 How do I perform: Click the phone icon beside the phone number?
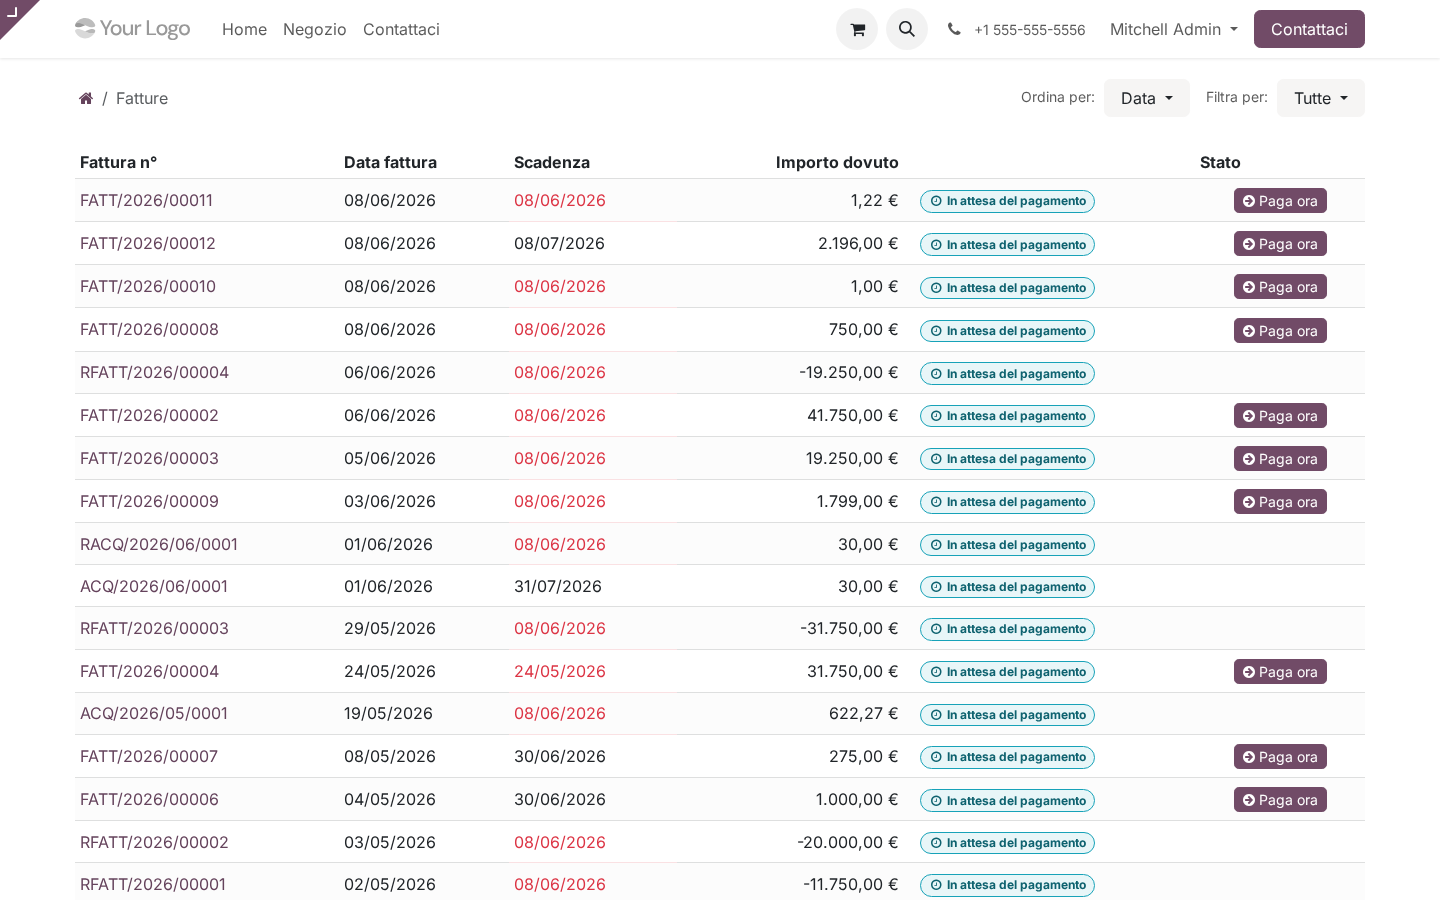[954, 30]
